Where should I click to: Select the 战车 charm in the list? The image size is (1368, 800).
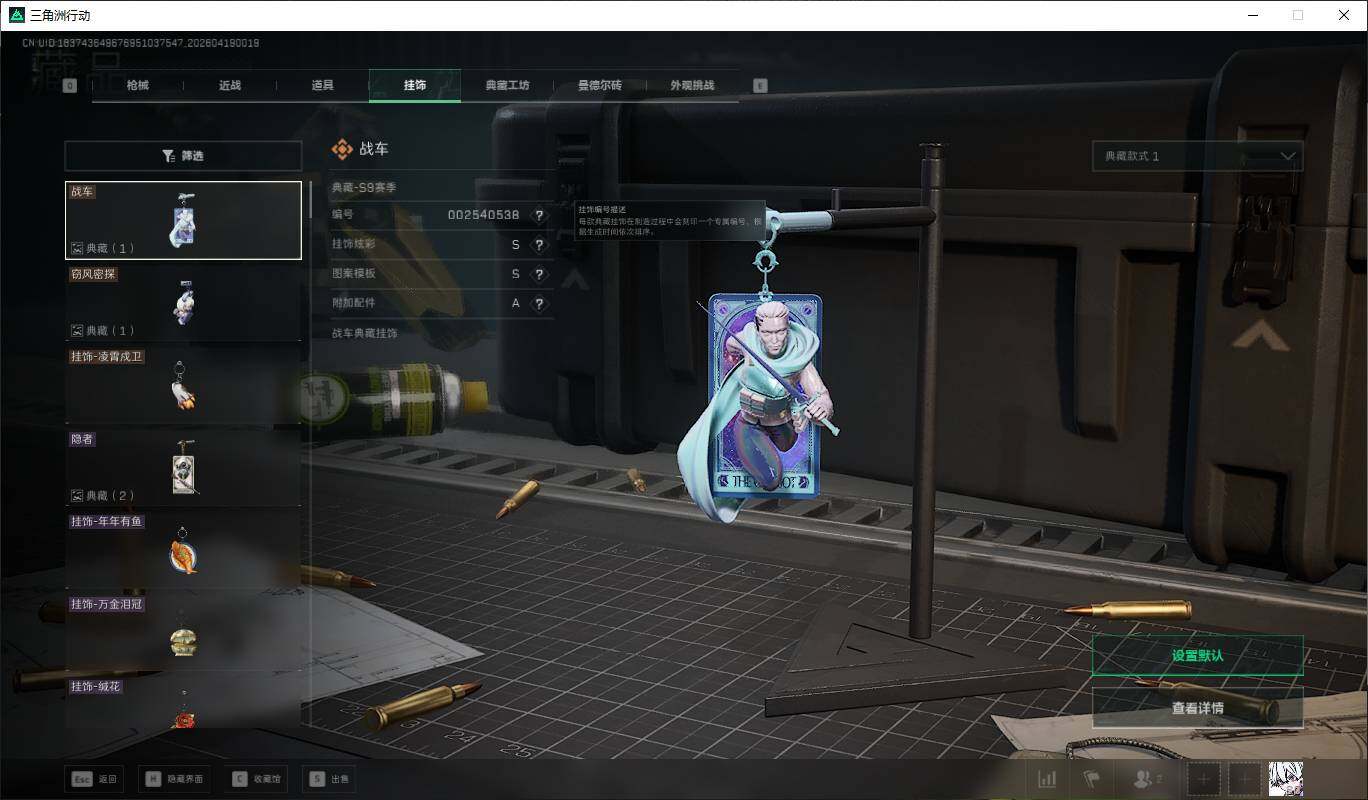tap(183, 220)
